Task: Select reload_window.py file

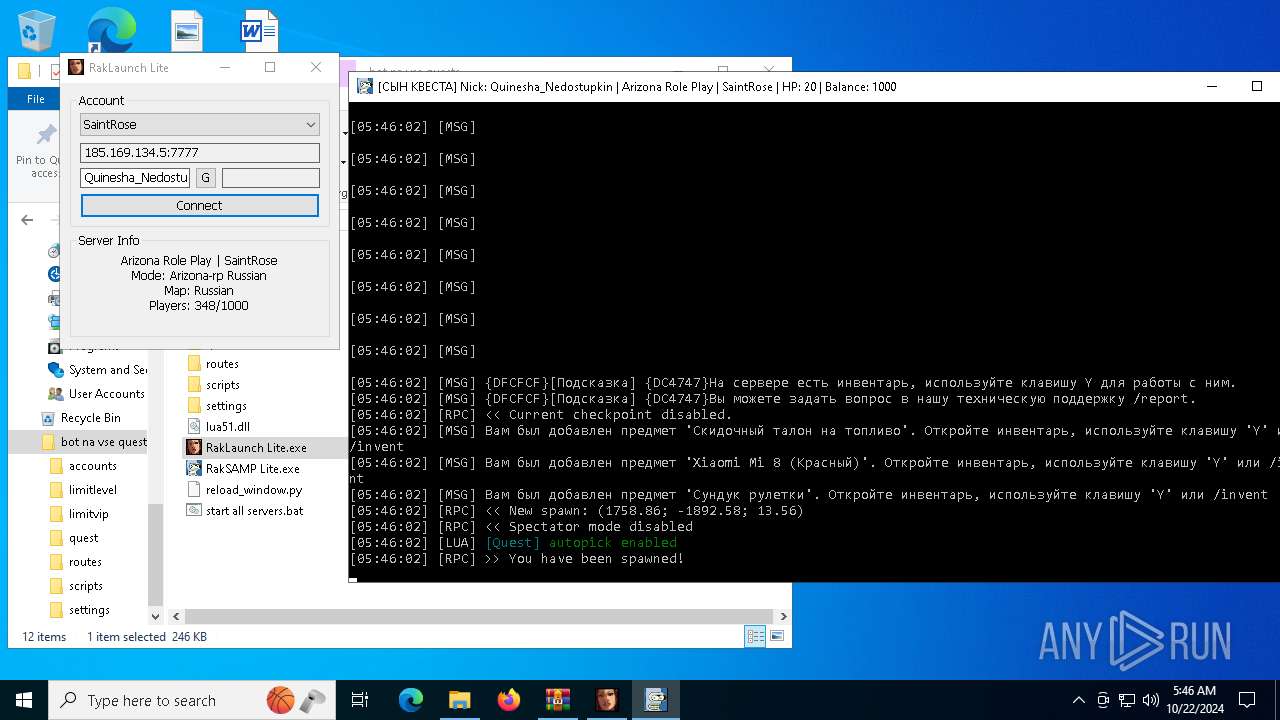Action: pyautogui.click(x=253, y=490)
